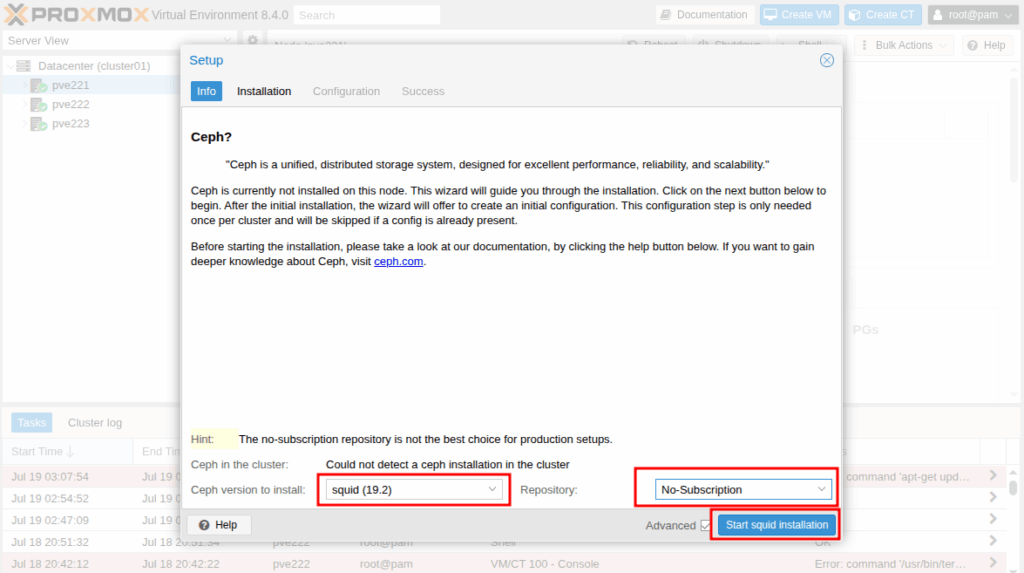Open the Server View selector
The width and height of the screenshot is (1024, 573).
(119, 41)
